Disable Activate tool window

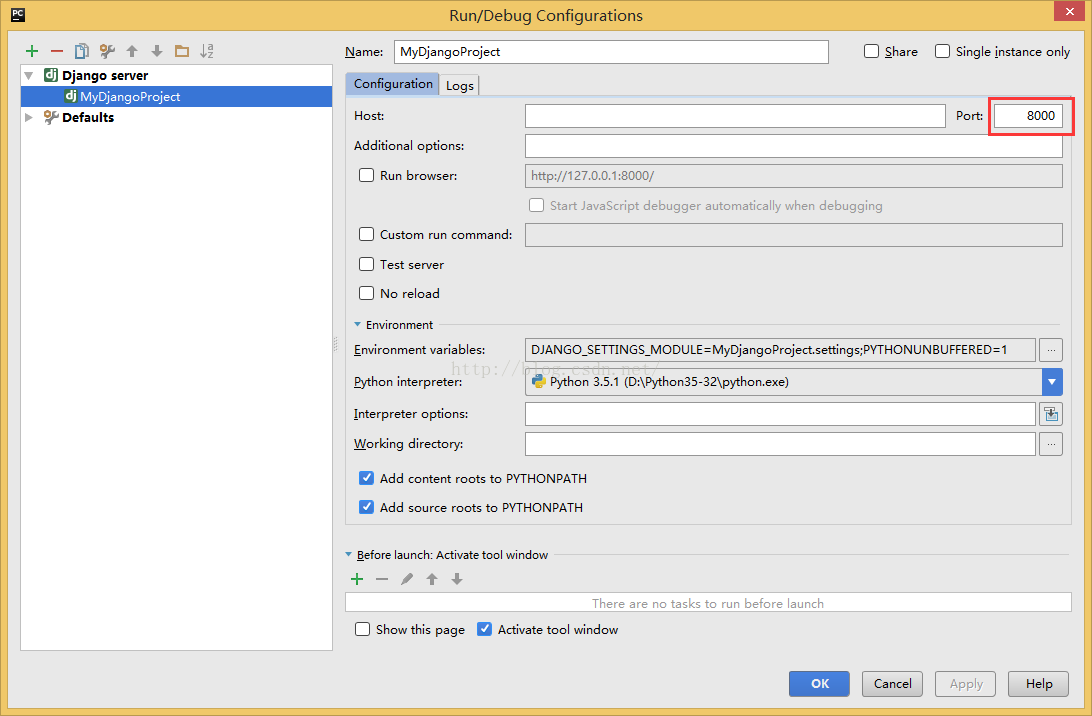[484, 629]
